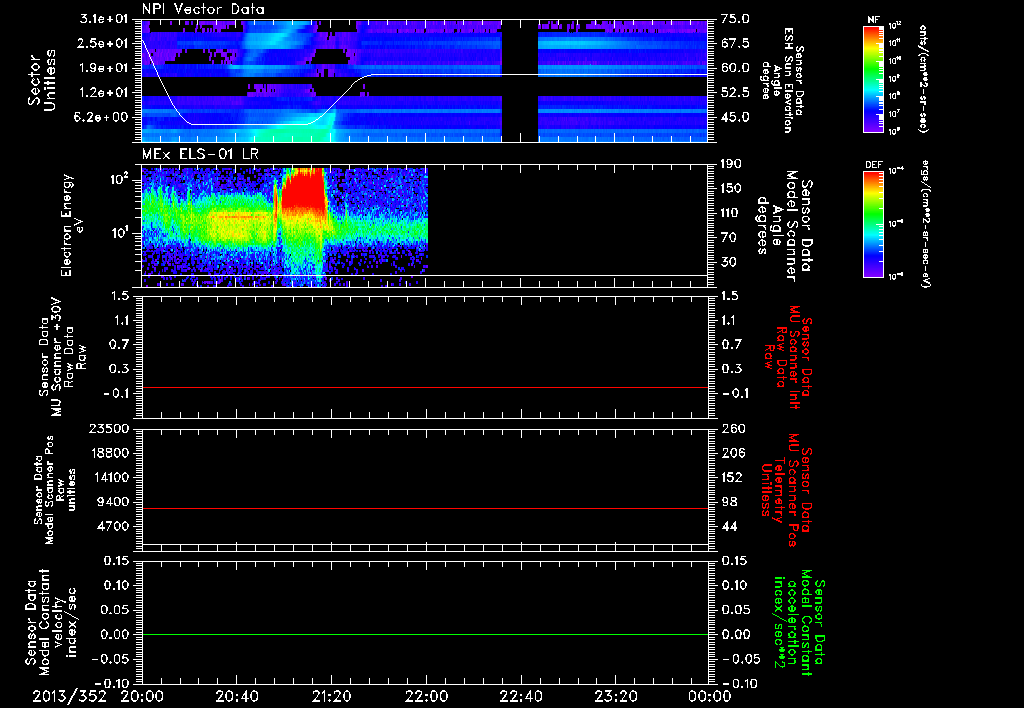Click the red "MU Scanner Pos Telemetry" label
Viewport: 1024px width, 708px height.
(786, 490)
